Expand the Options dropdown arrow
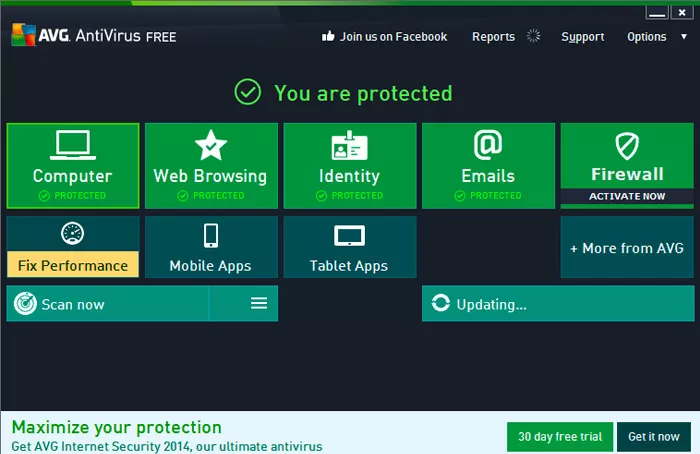Screen dimensions: 700x454 click(x=683, y=37)
